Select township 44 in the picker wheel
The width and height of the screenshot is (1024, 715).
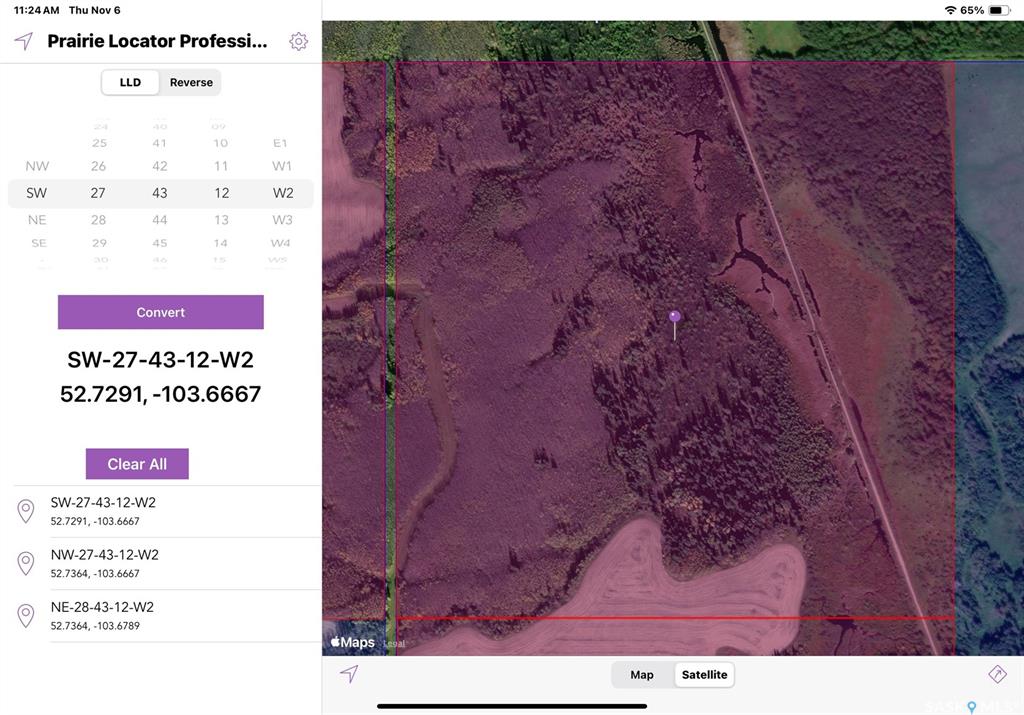click(160, 220)
